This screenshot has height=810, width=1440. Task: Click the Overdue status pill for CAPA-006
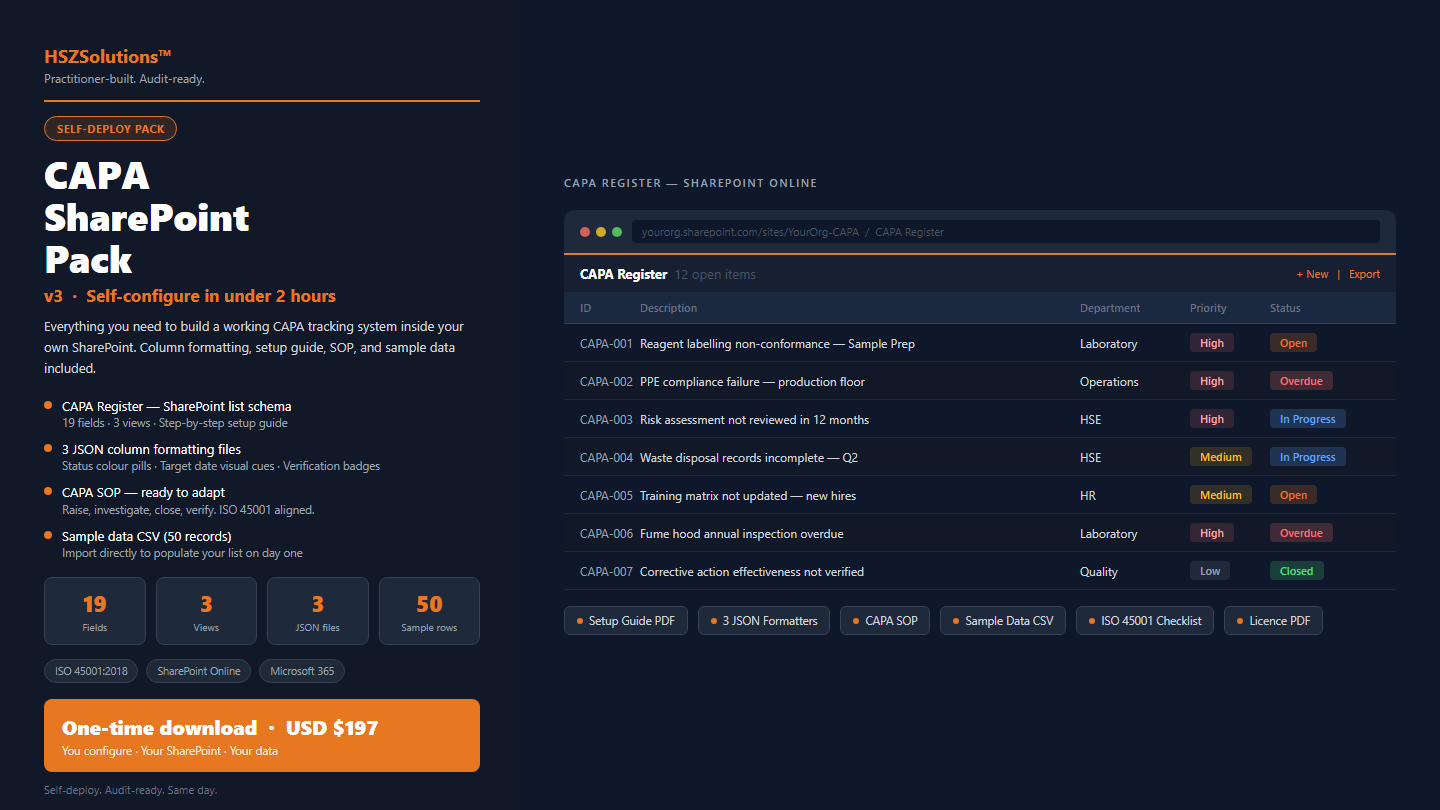point(1301,533)
